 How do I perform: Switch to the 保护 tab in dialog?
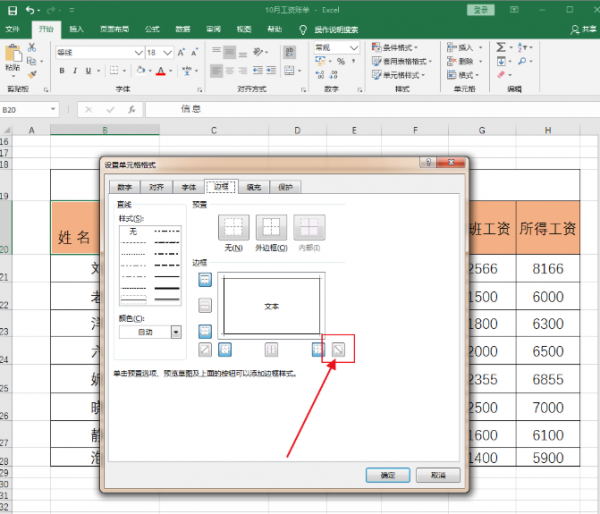tap(285, 187)
